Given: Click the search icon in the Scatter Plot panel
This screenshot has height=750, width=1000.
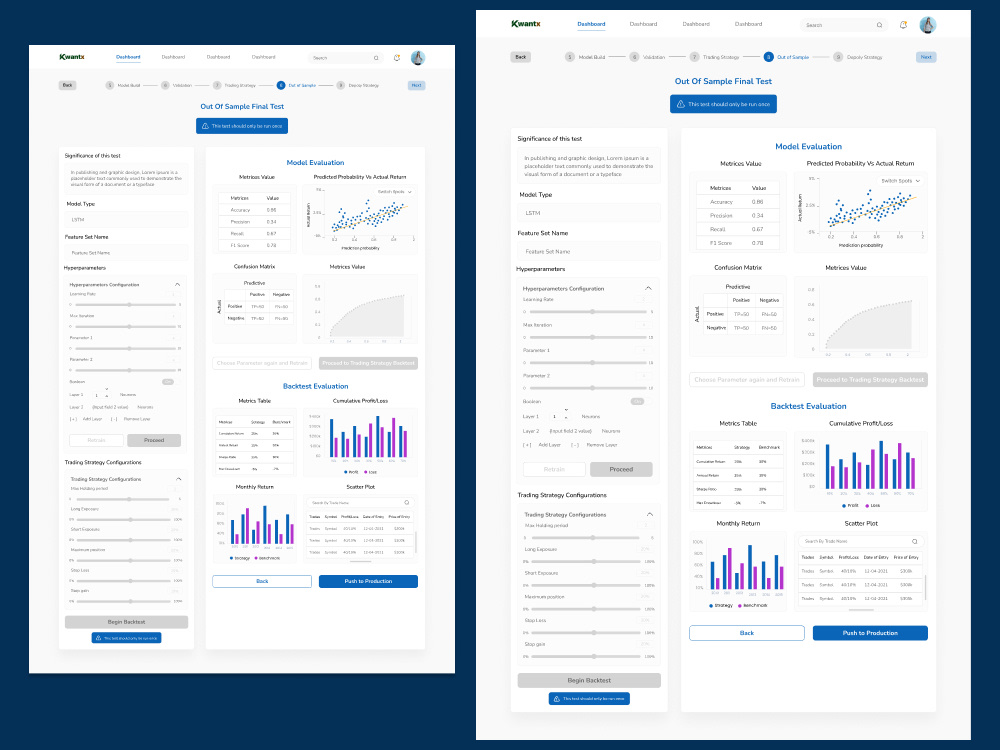Looking at the screenshot, I should (915, 541).
